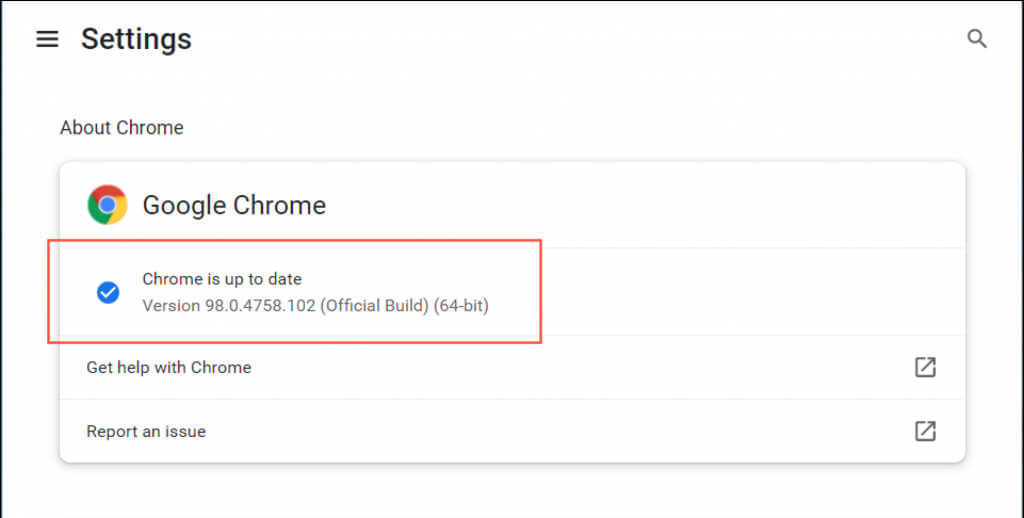The image size is (1024, 518).
Task: Click the About Chrome heading
Action: [122, 128]
